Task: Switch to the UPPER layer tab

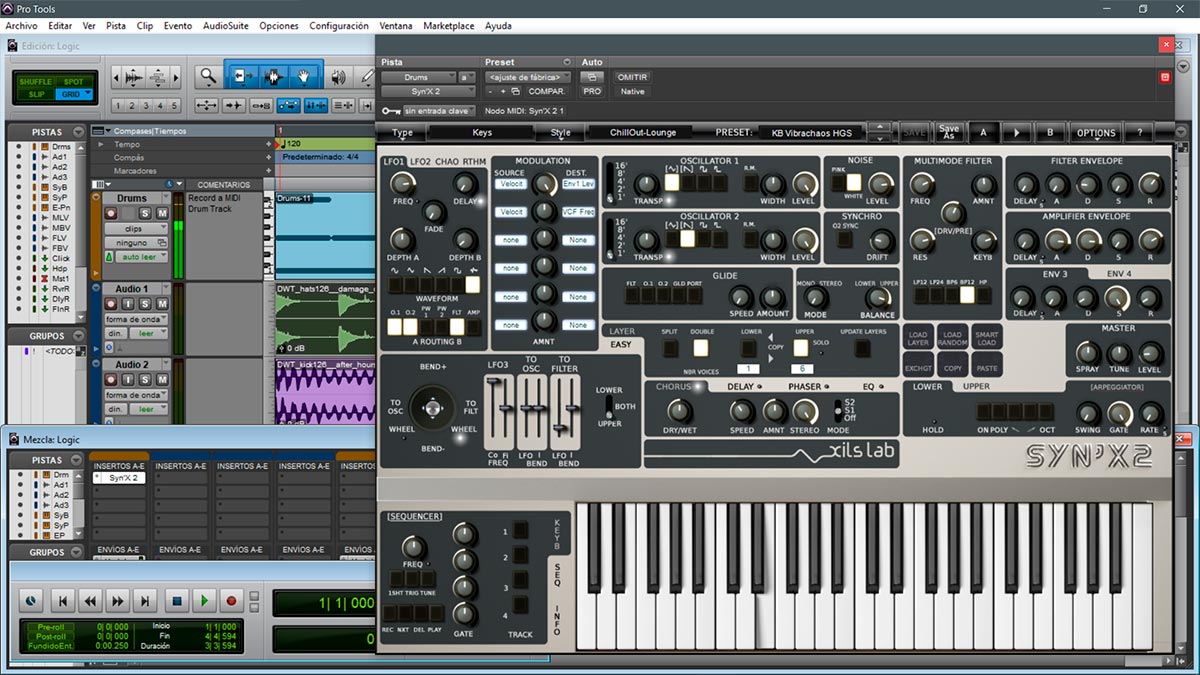Action: coord(976,387)
